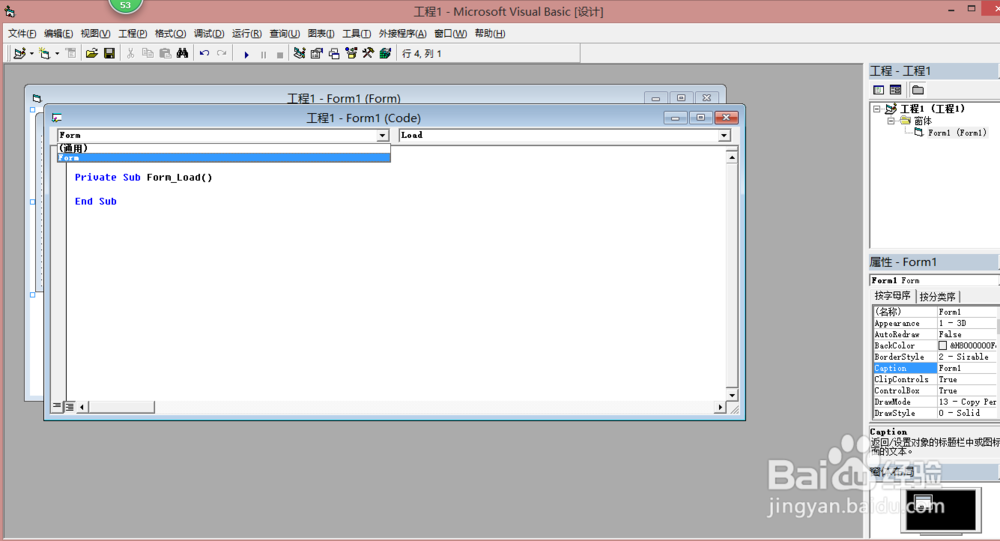The image size is (1000, 541).
Task: Open Project Explorer from the toolbar
Action: [x=299, y=54]
